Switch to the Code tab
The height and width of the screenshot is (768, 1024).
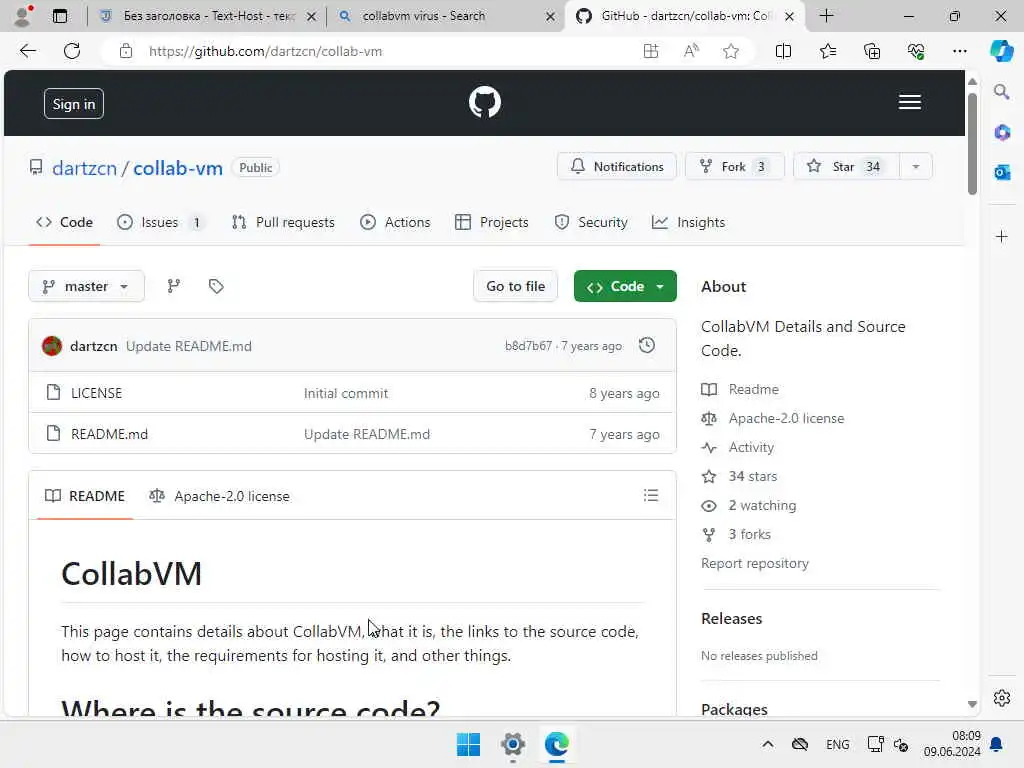pos(64,222)
